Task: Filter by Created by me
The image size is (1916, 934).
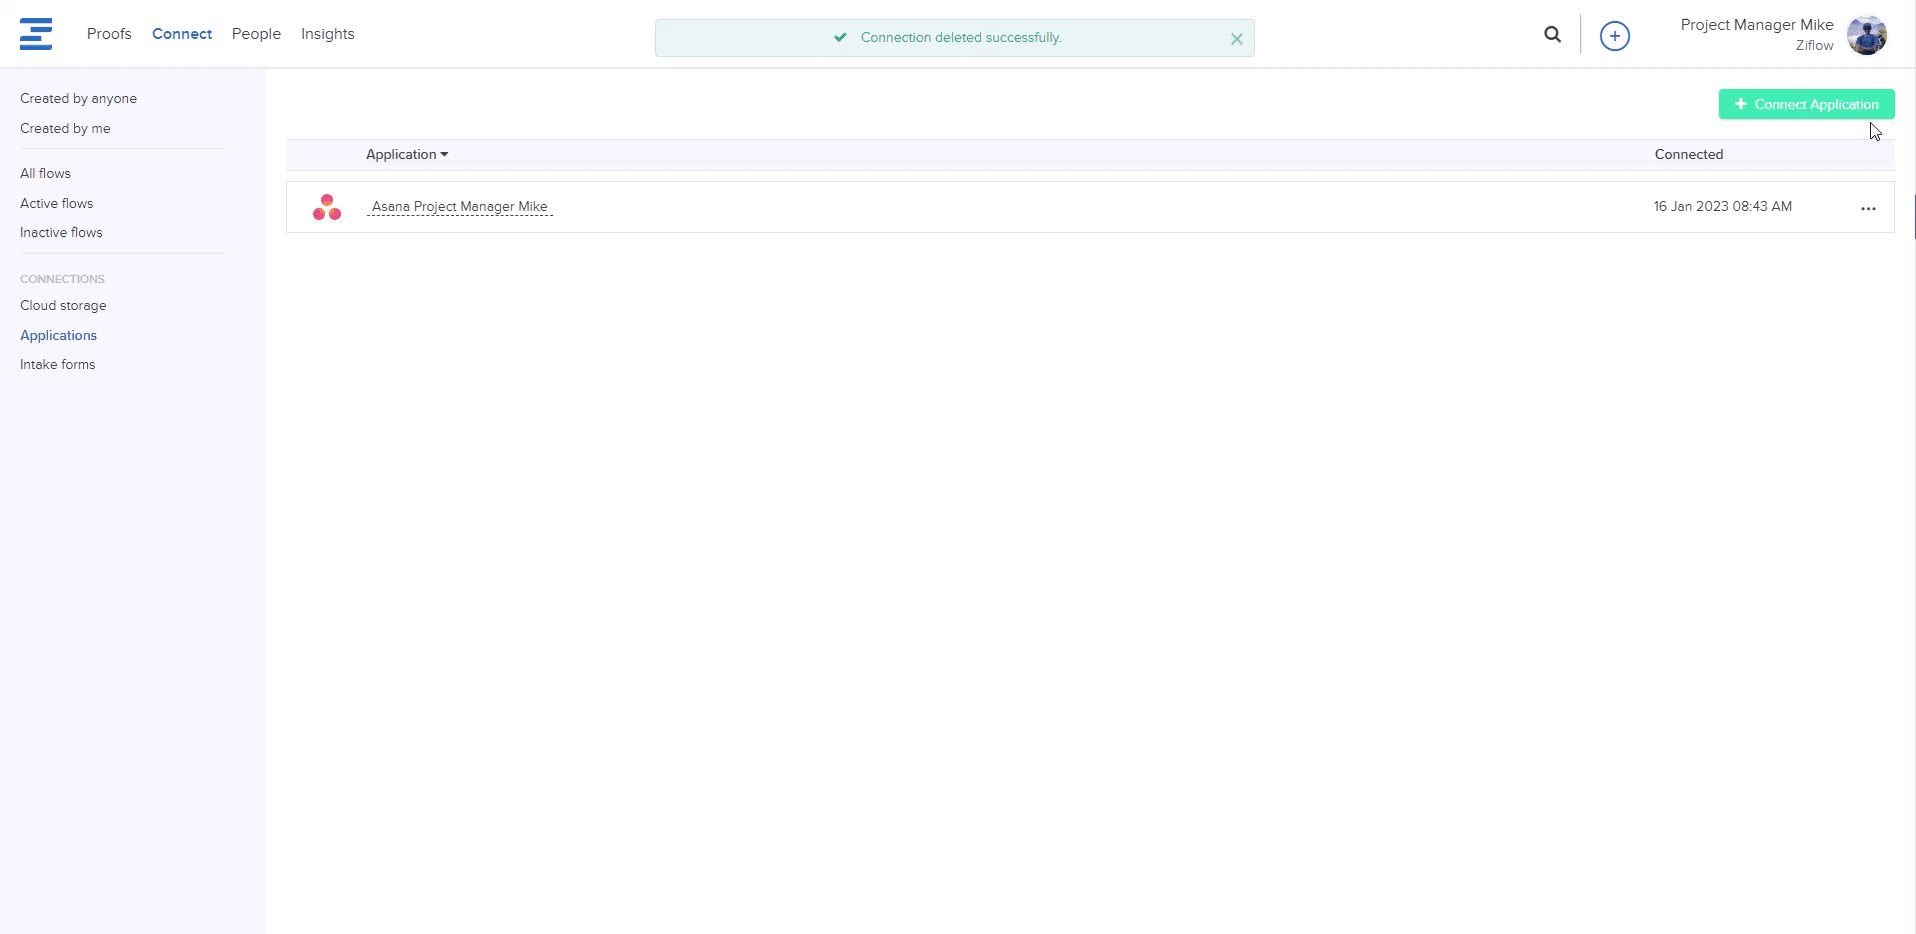Action: (65, 129)
